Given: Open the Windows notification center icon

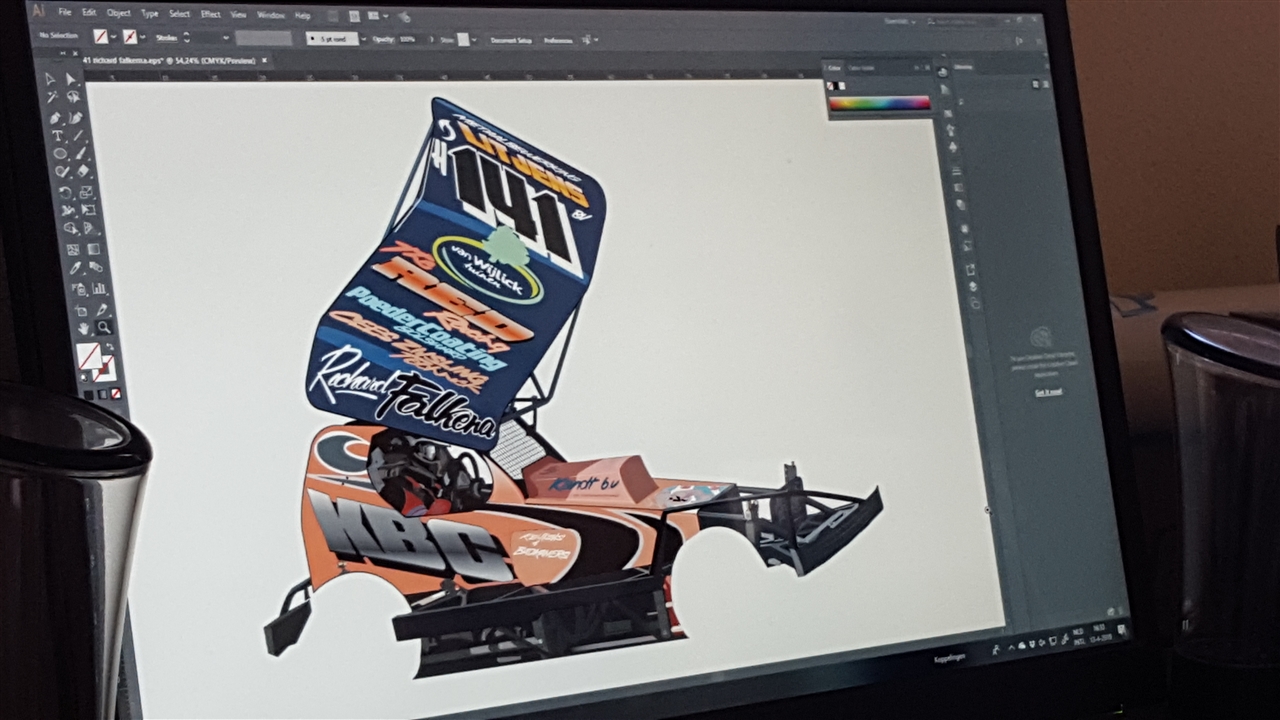Looking at the screenshot, I should point(1121,629).
